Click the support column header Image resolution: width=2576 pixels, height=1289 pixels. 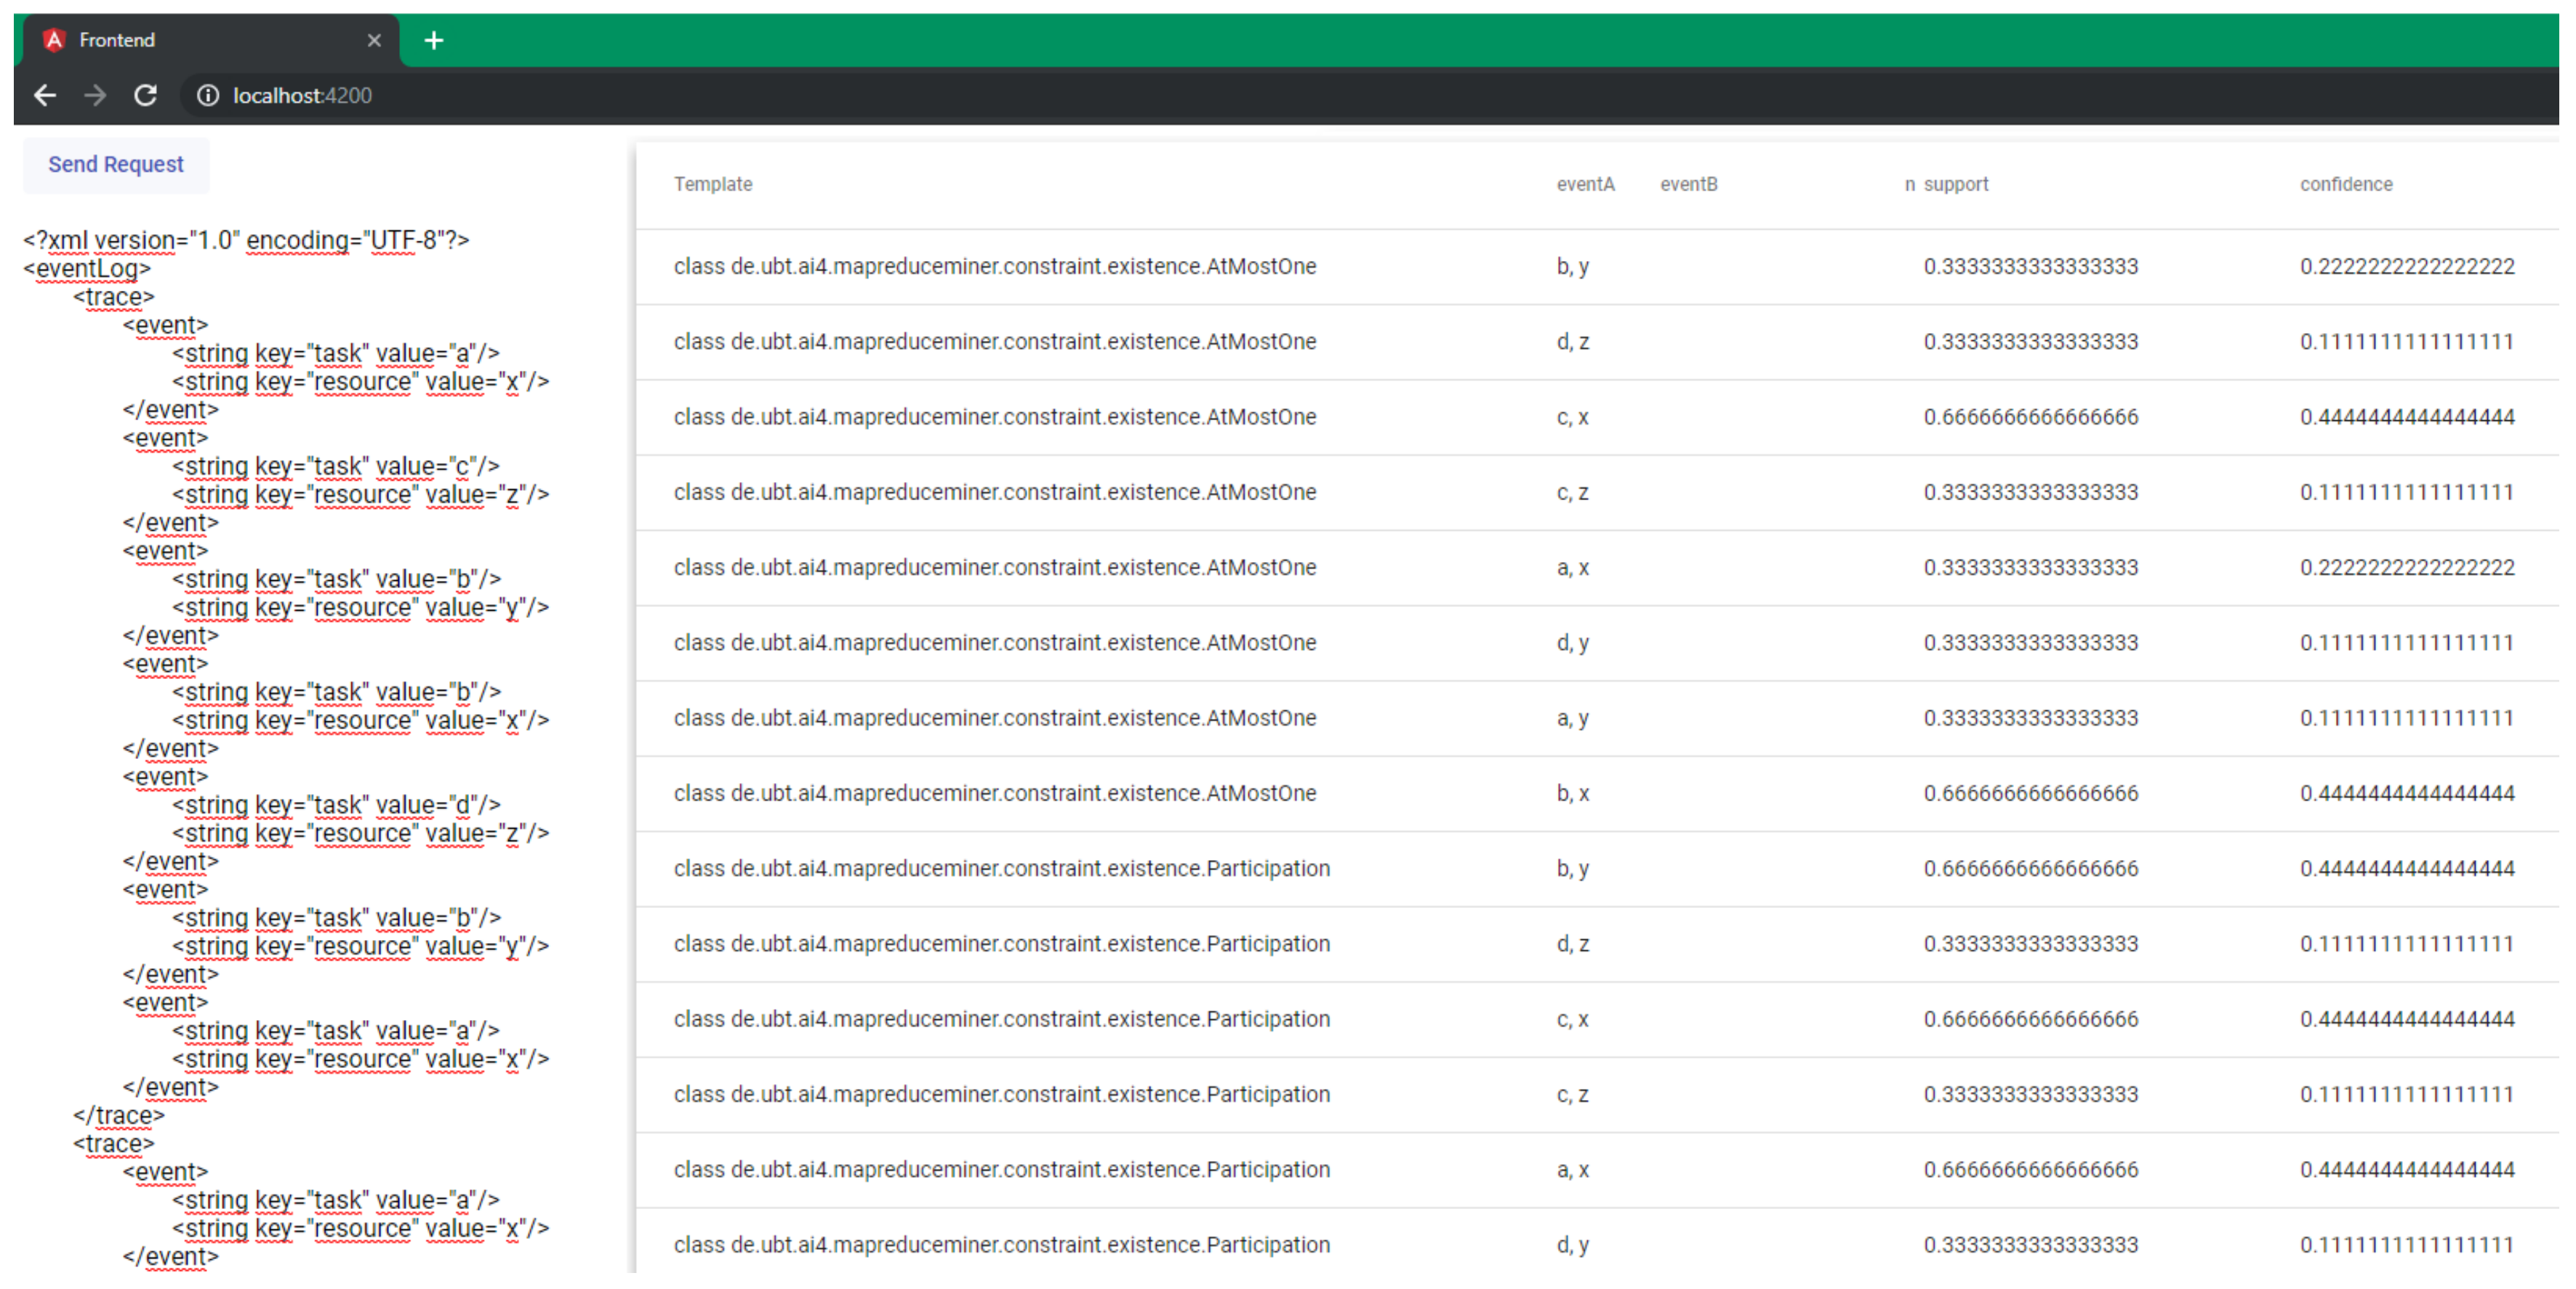pos(1955,184)
